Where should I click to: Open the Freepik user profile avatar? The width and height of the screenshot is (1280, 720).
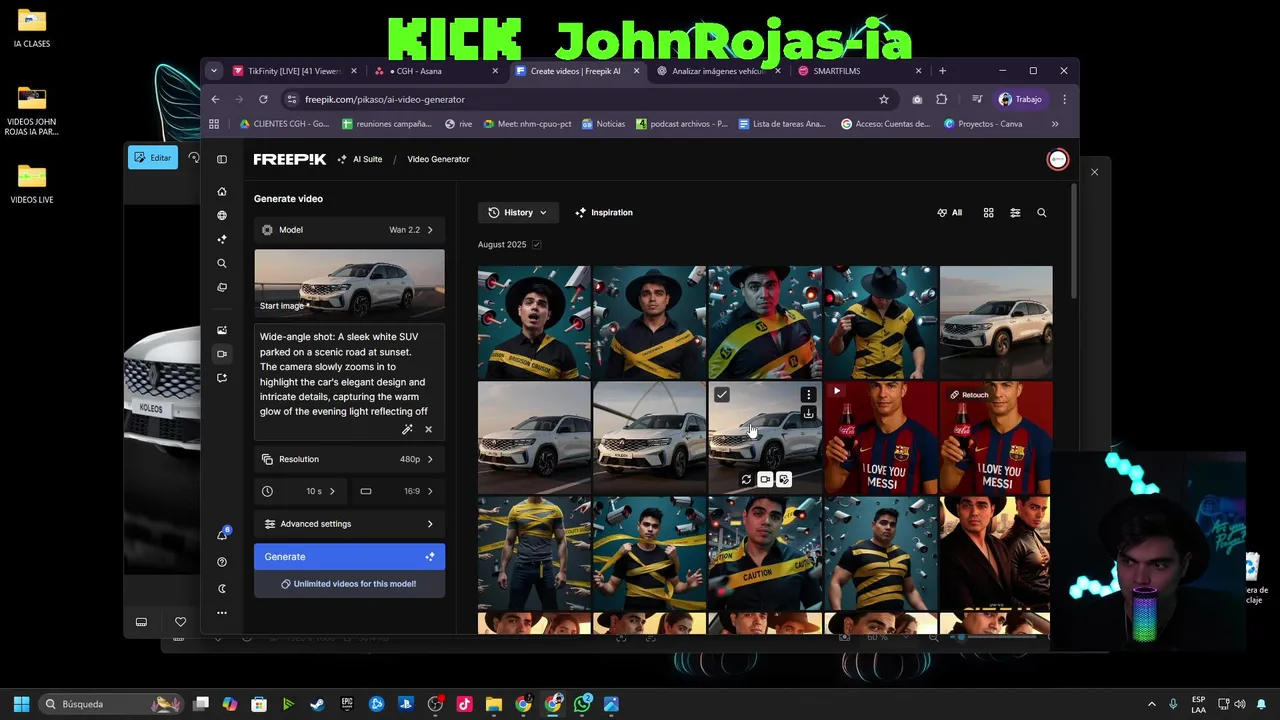[x=1057, y=159]
